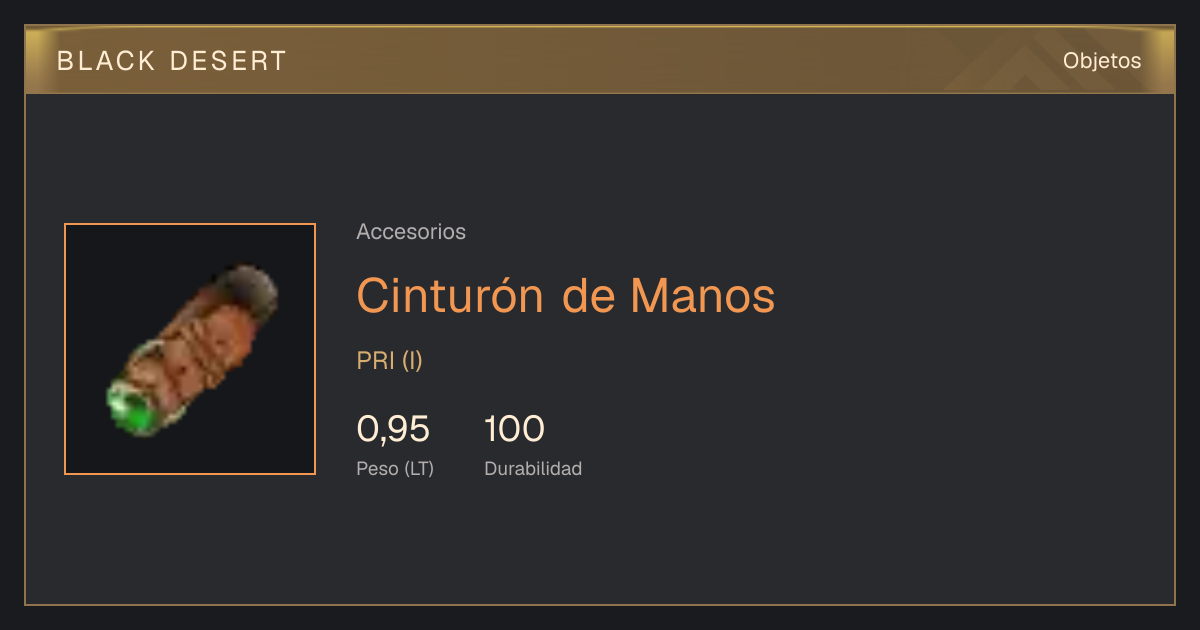Click the word Cinturón in the title
The image size is (1200, 630).
tap(451, 295)
